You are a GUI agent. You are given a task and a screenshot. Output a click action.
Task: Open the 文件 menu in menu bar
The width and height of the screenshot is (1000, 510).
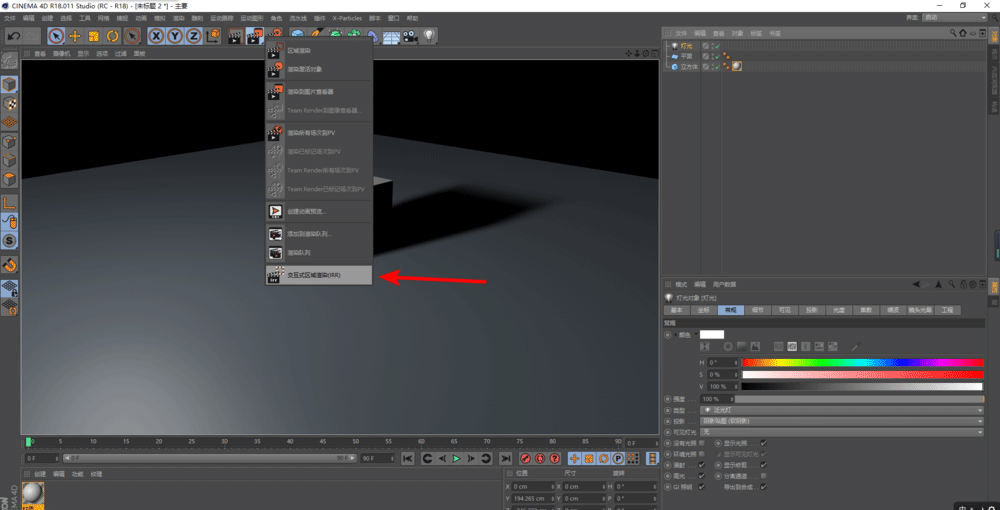click(10, 18)
